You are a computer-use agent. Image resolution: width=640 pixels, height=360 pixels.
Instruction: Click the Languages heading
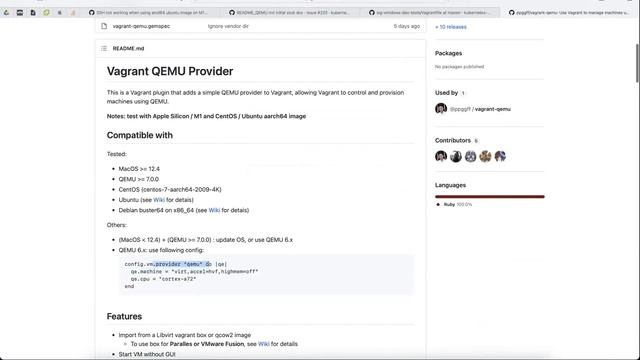[x=450, y=185]
